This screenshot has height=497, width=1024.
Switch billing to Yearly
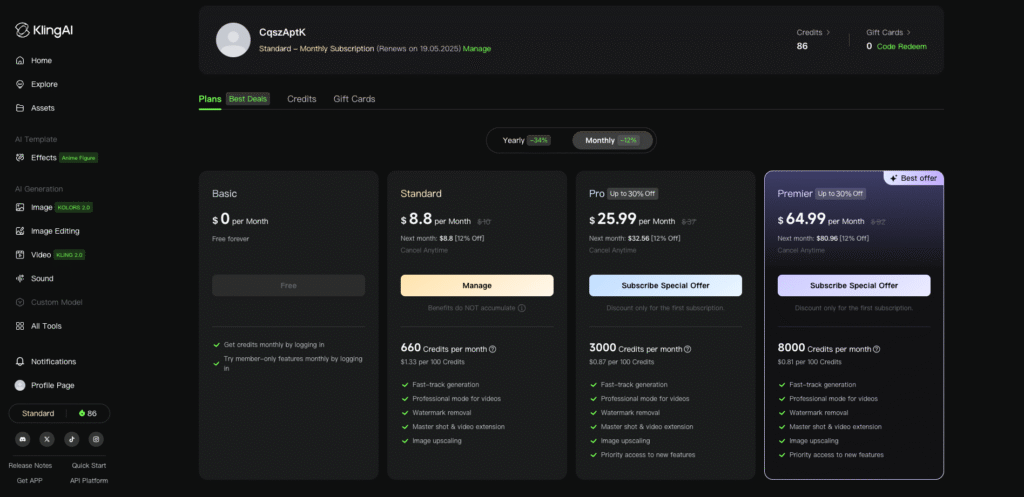coord(526,140)
